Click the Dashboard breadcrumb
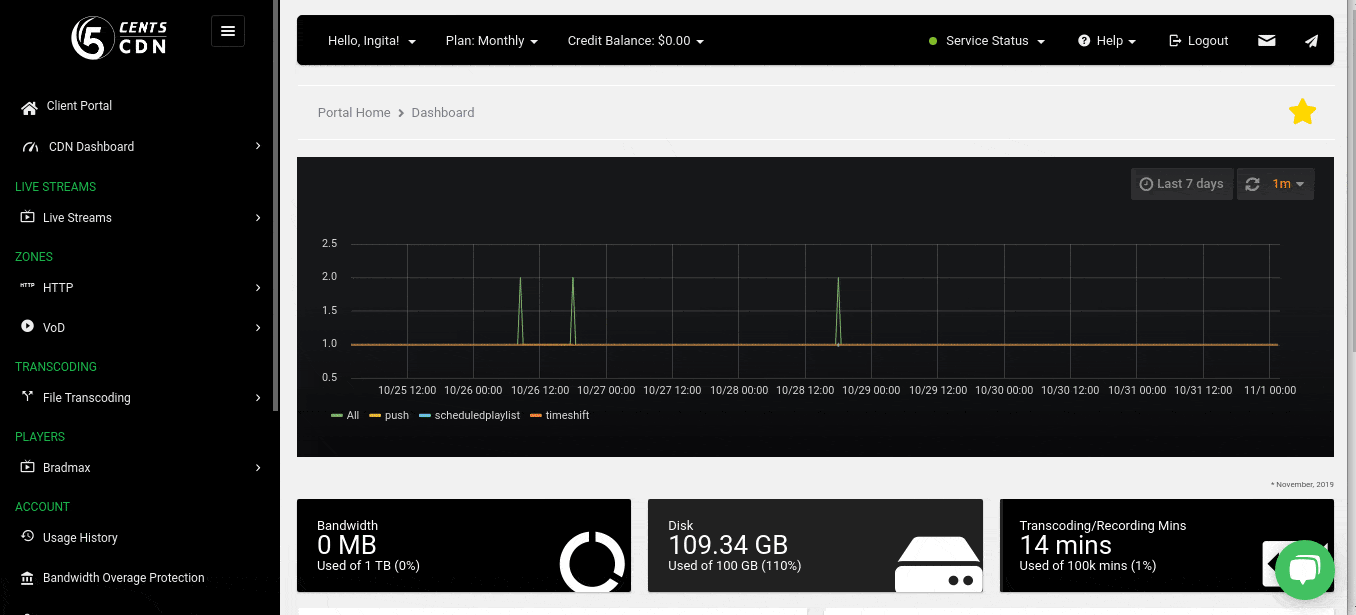1356x615 pixels. click(x=443, y=112)
